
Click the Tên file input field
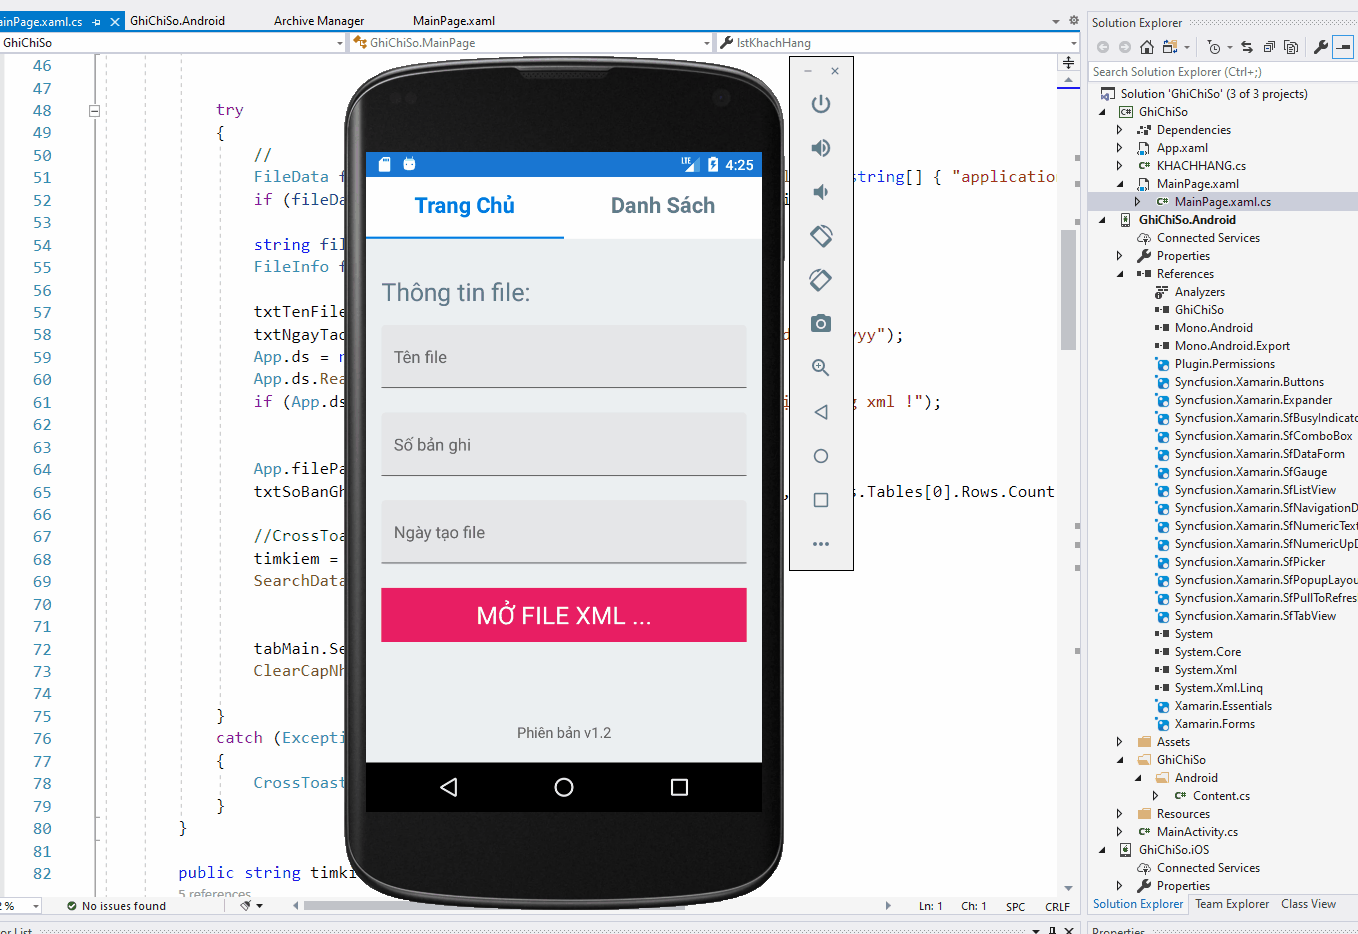(563, 357)
